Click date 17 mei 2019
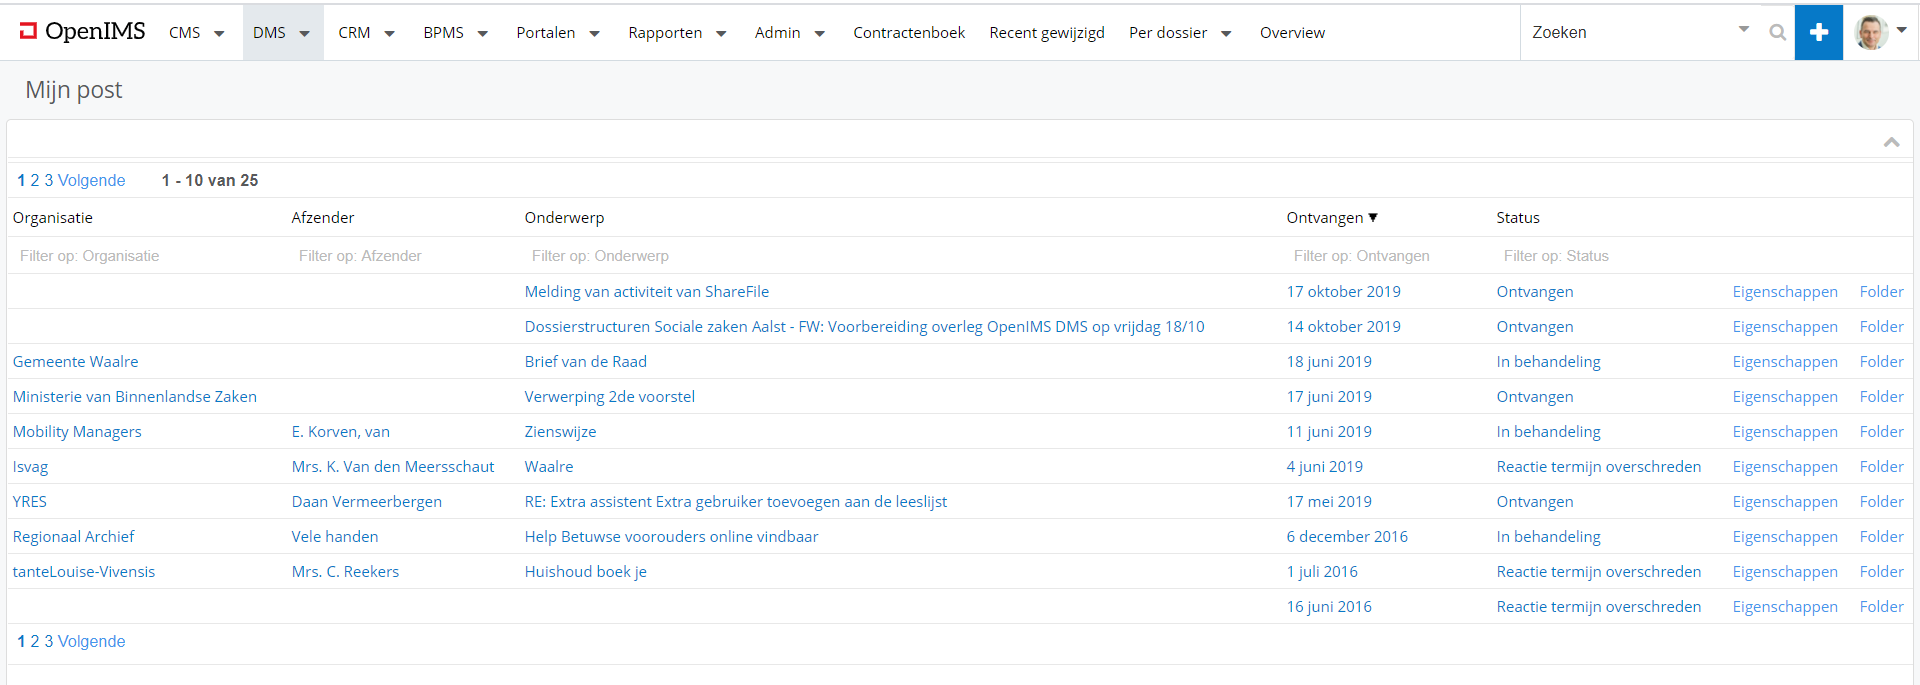1920x685 pixels. (1329, 502)
